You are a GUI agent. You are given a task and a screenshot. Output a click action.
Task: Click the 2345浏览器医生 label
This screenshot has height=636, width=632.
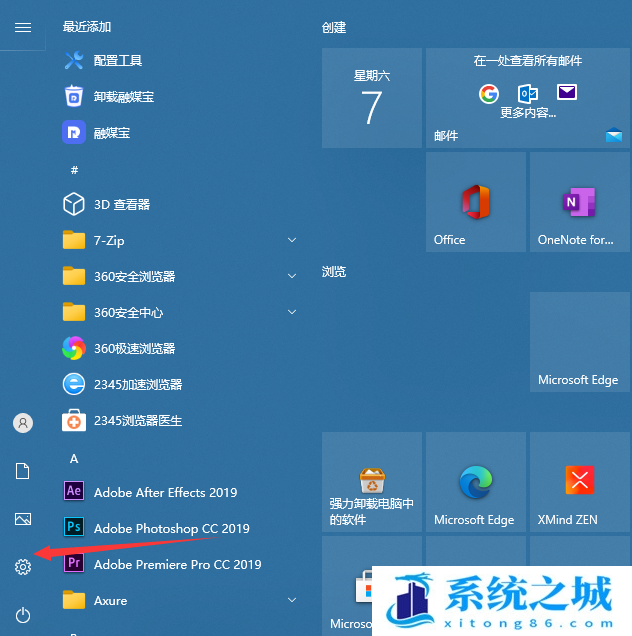(138, 421)
